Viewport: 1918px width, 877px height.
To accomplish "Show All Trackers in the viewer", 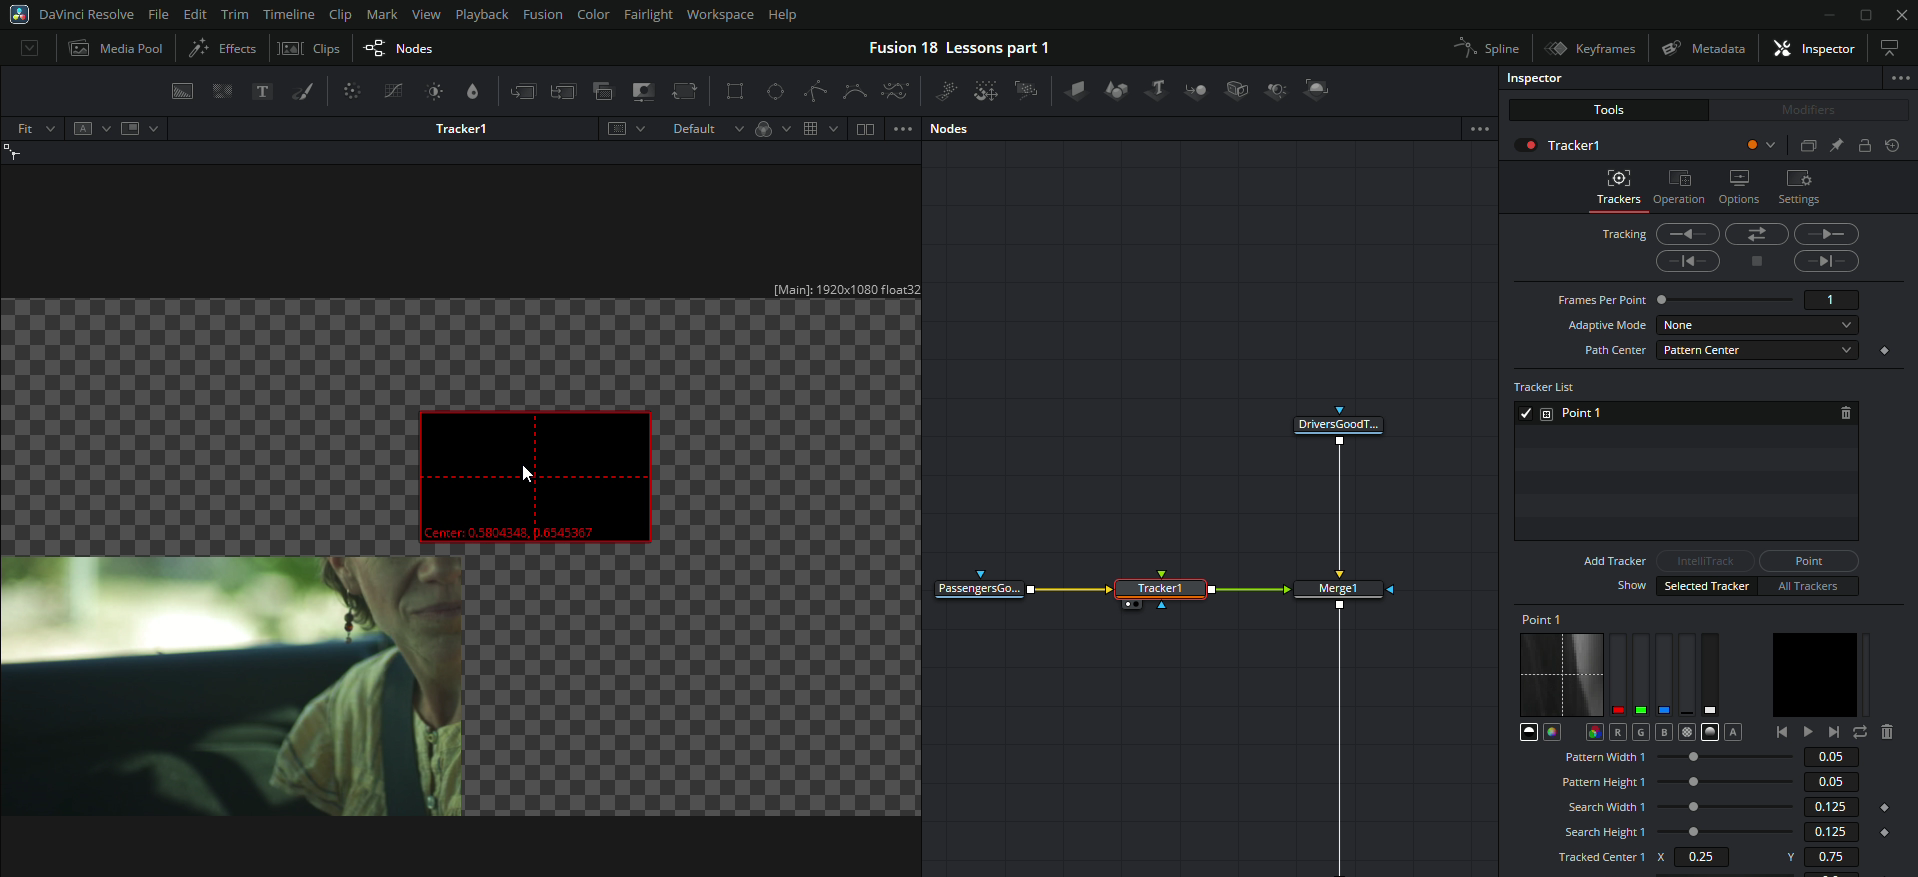I will pos(1807,586).
